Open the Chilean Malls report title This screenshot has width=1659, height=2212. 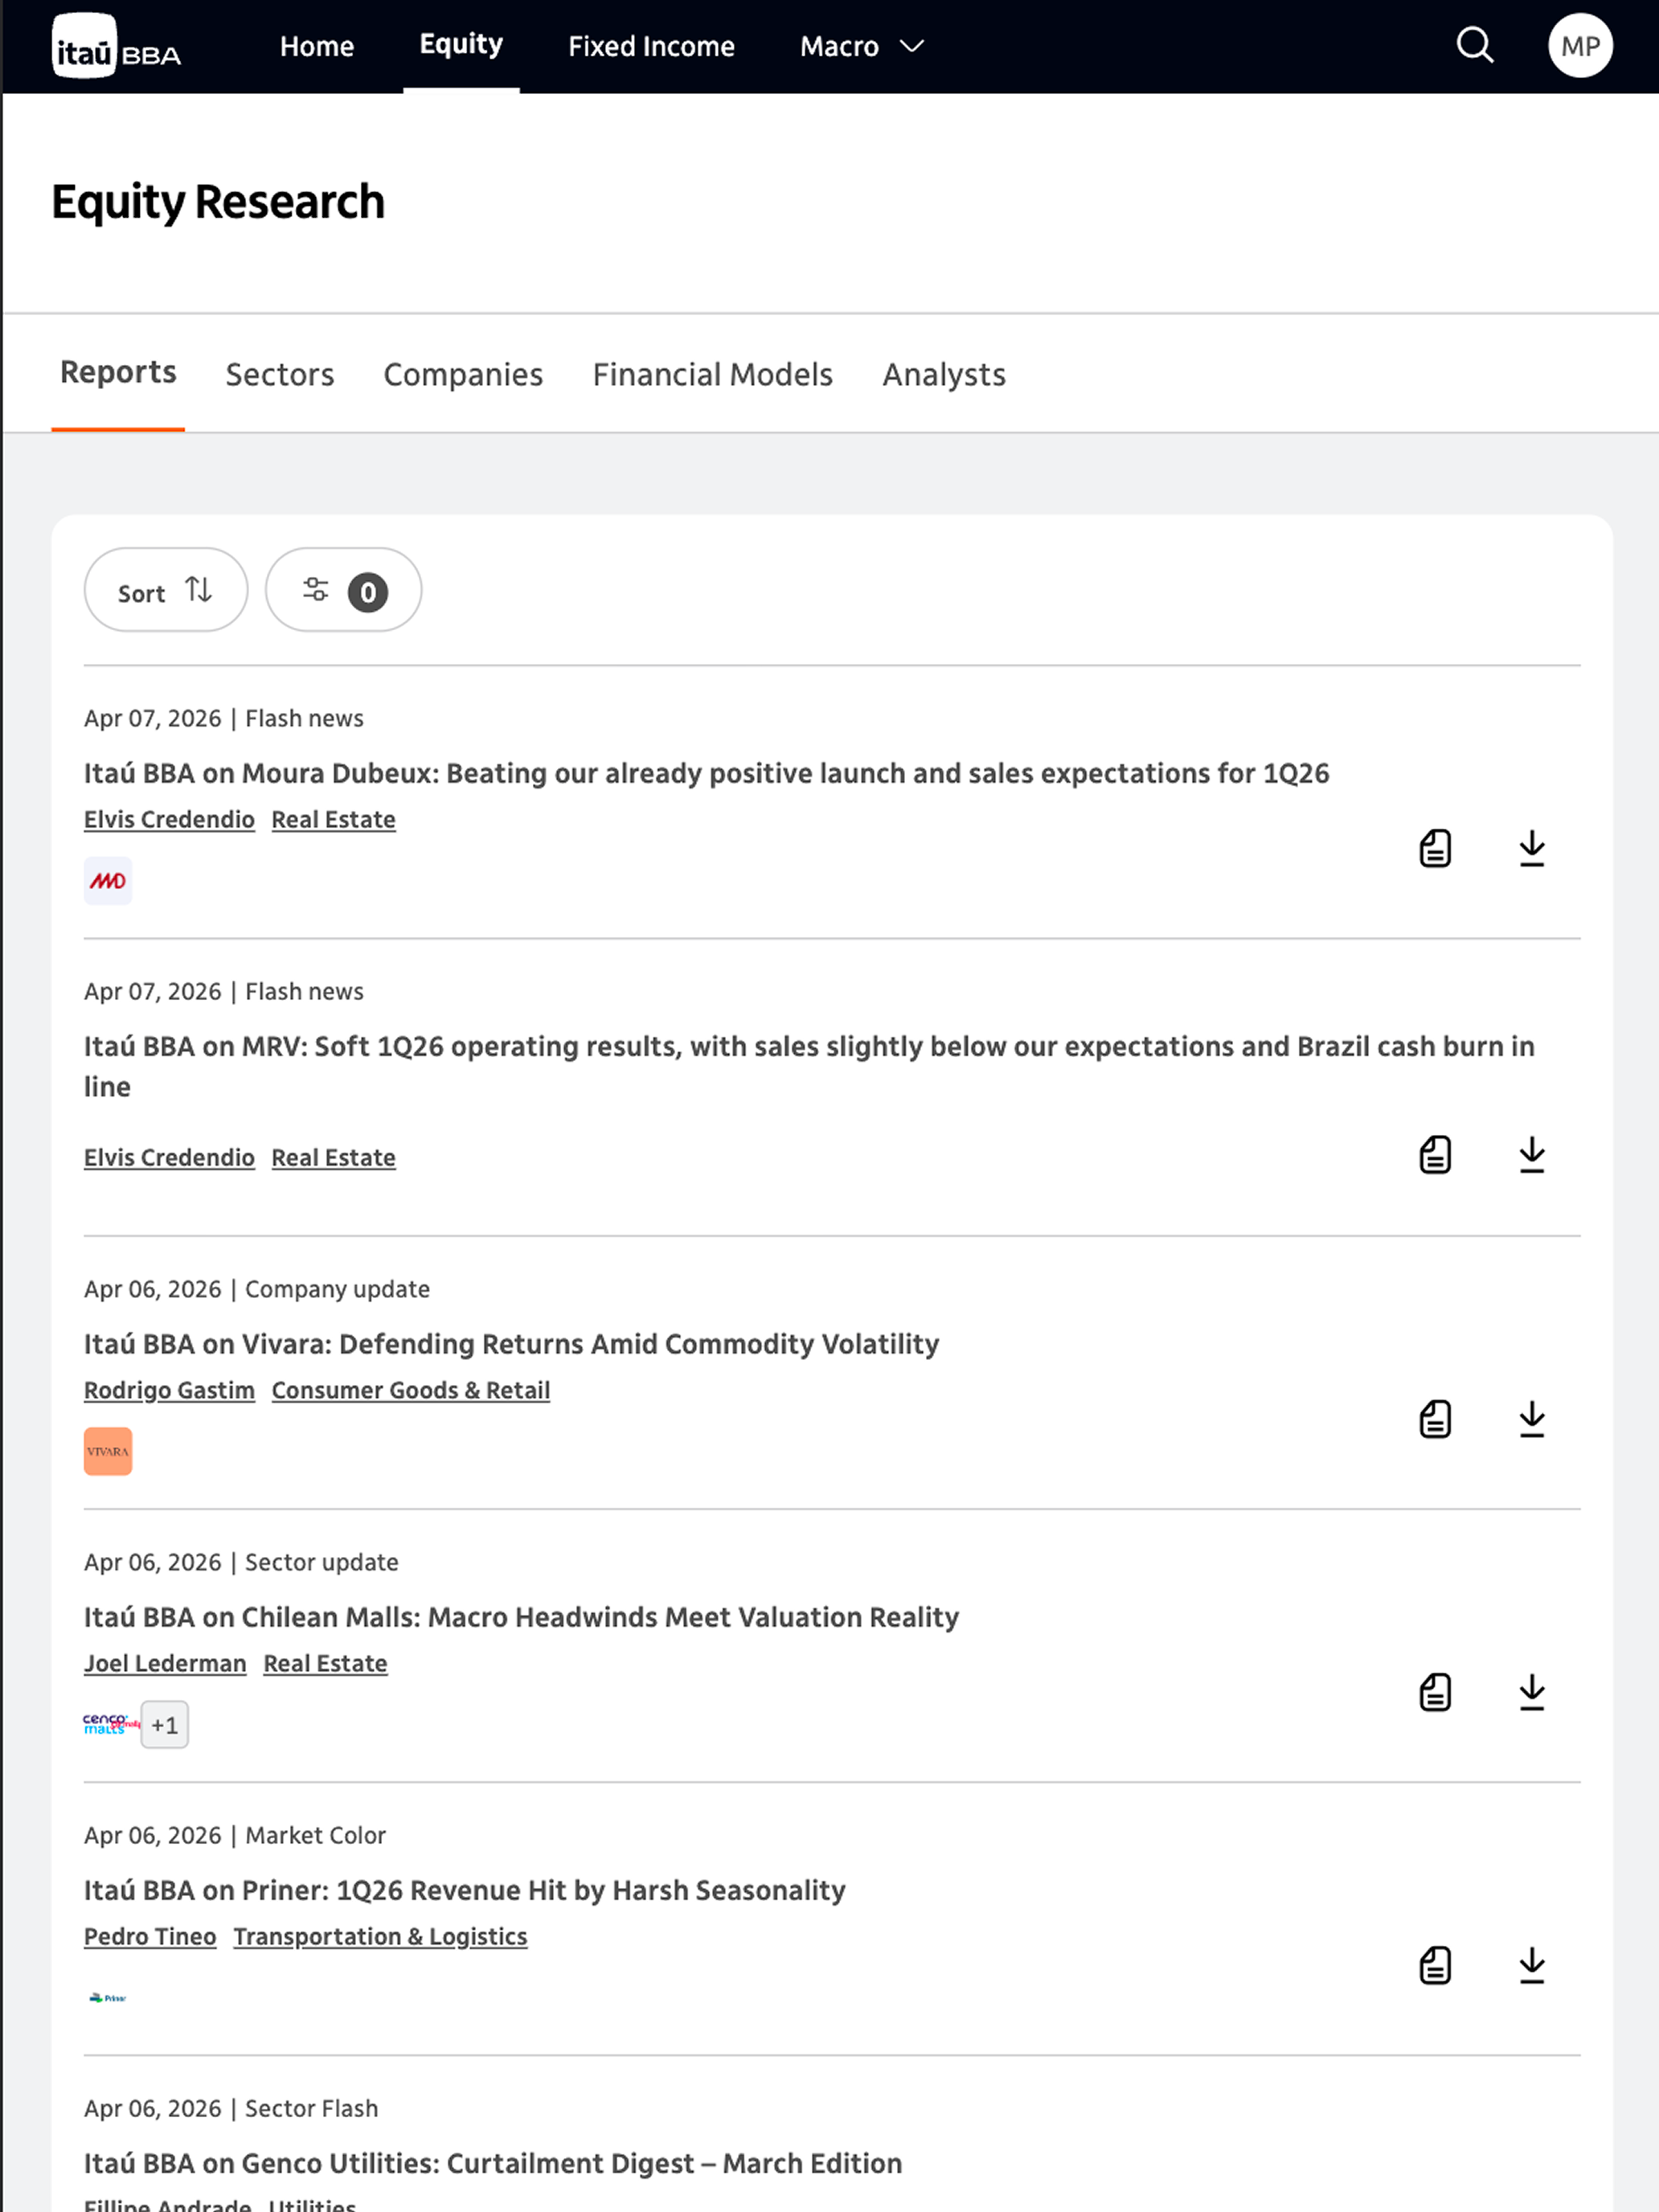[x=521, y=1616]
